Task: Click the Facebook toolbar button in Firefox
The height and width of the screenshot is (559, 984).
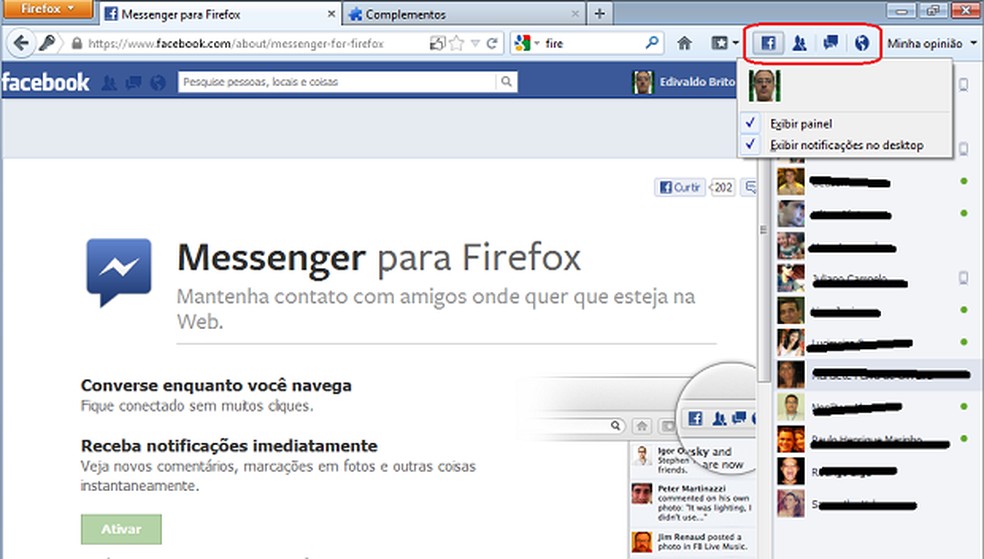Action: point(768,43)
